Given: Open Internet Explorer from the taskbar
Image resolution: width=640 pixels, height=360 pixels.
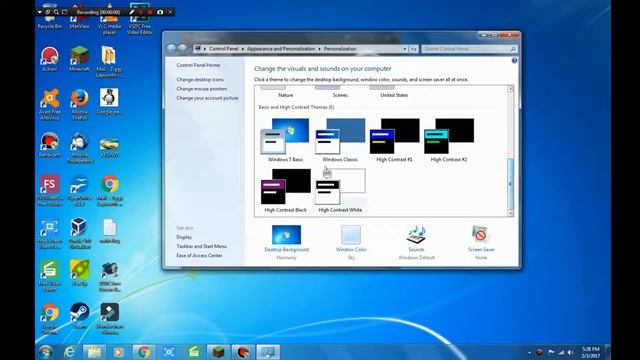Looking at the screenshot, I should 70,352.
